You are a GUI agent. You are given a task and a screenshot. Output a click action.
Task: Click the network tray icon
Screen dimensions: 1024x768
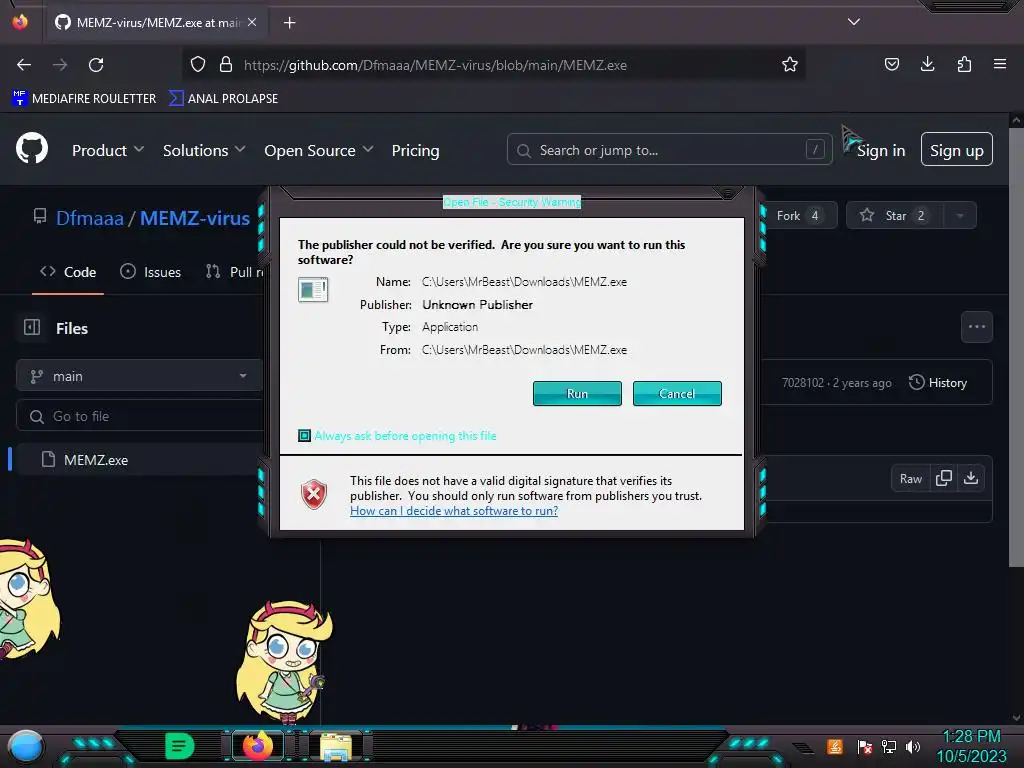point(889,746)
